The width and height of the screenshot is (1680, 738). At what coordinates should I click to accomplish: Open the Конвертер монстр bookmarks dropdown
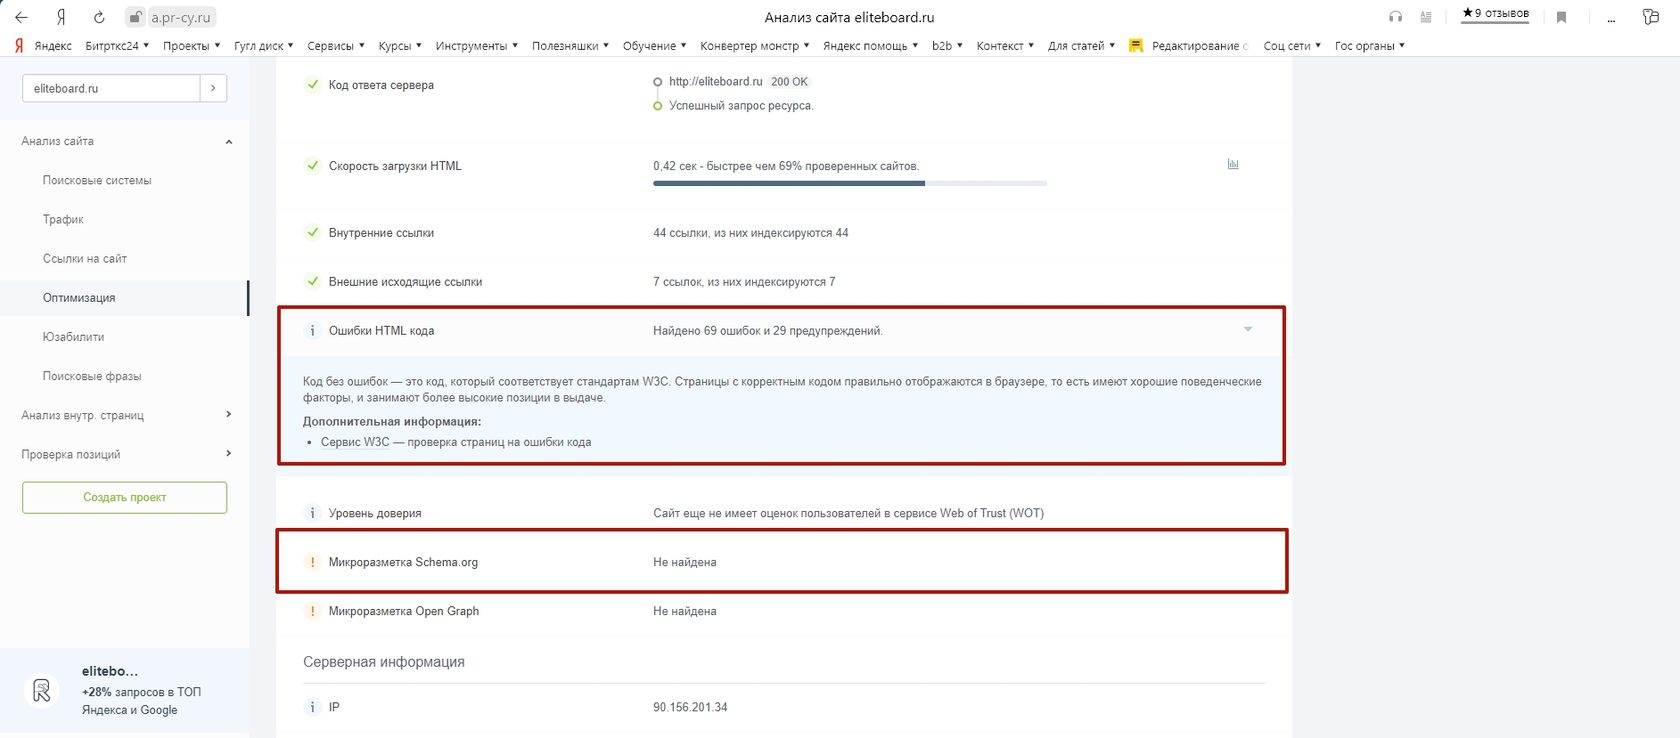coord(754,46)
